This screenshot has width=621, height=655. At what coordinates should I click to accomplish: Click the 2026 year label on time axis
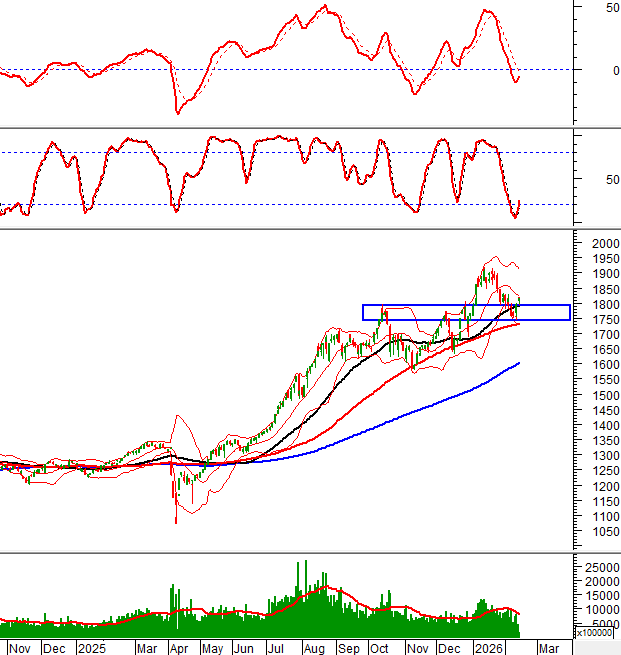[489, 647]
